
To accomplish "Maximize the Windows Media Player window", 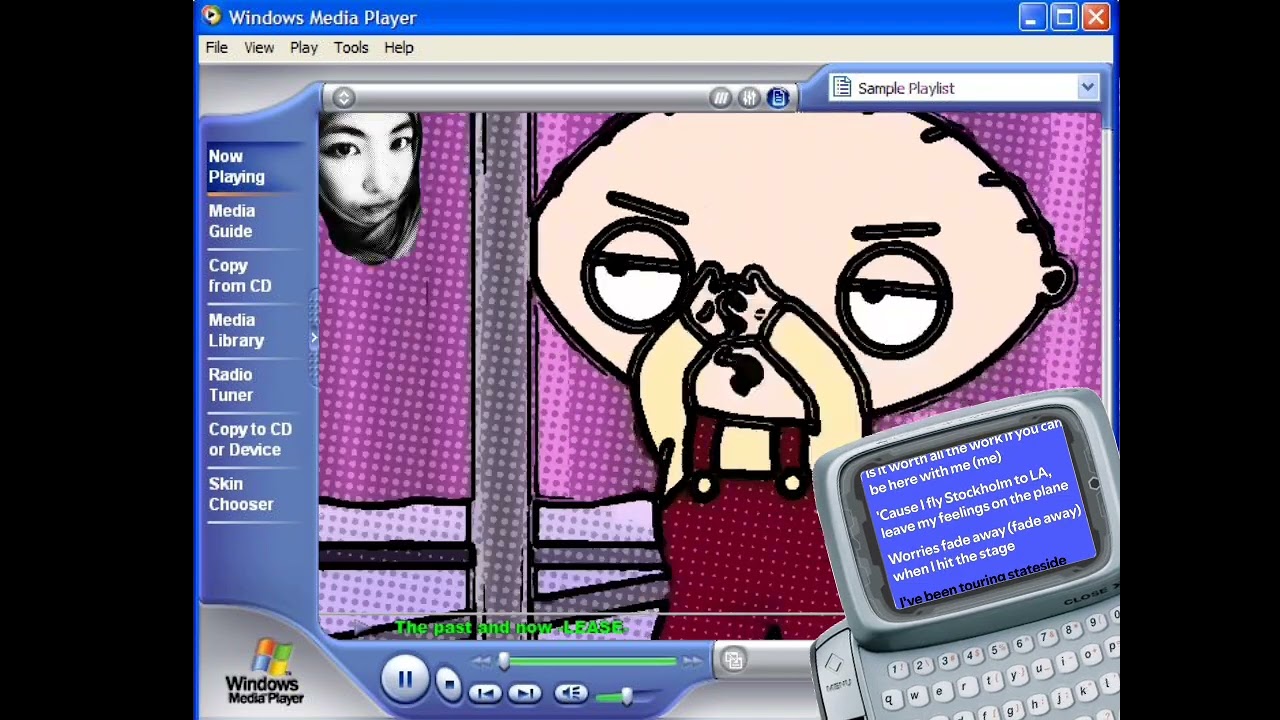I will 1064,17.
